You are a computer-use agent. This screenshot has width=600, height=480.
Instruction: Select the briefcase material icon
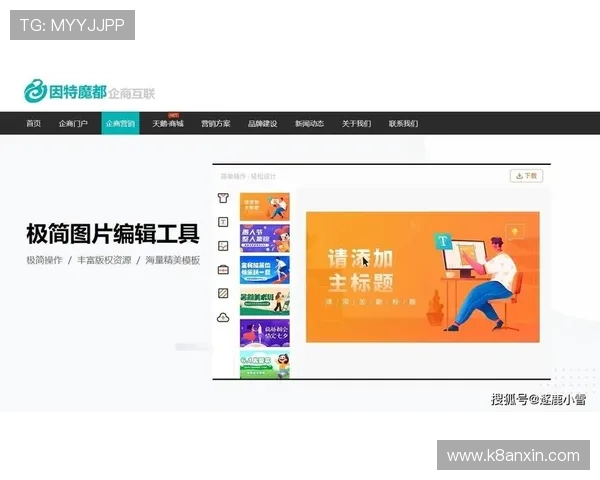(223, 269)
